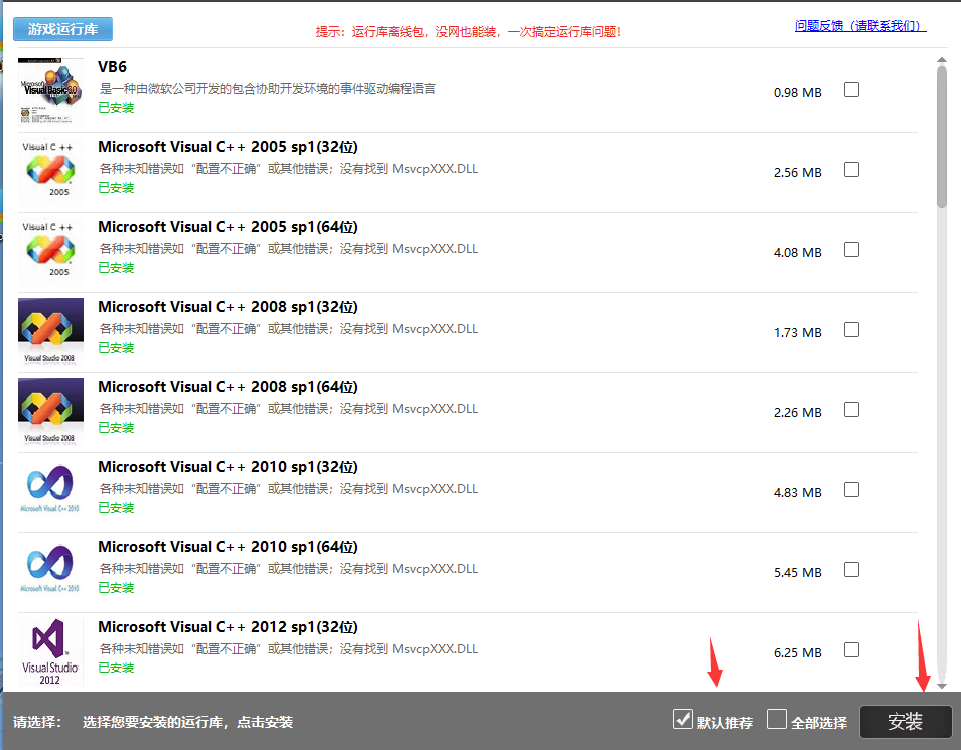Click Visual Studio 2012 sp1(32位) icon

tap(51, 652)
